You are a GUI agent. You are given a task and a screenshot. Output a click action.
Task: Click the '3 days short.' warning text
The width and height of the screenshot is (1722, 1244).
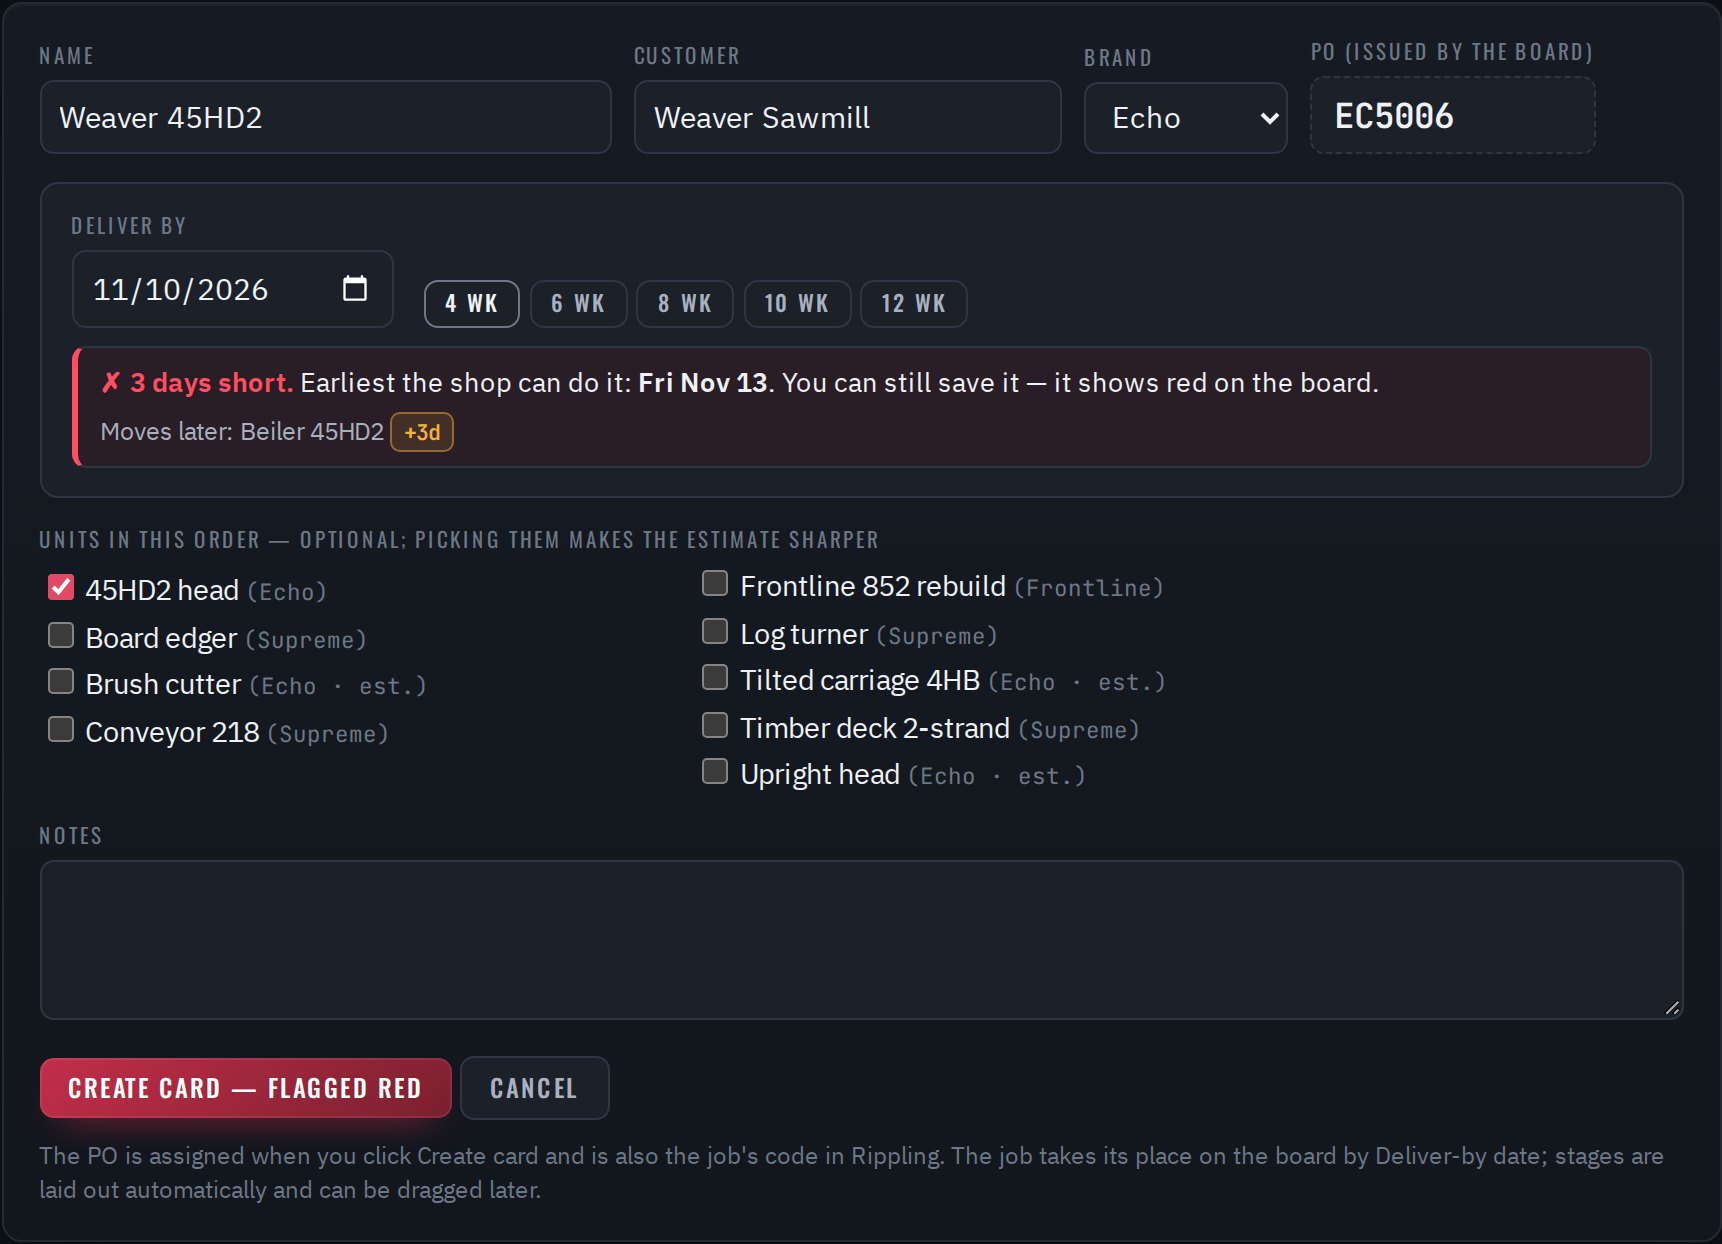pyautogui.click(x=211, y=383)
